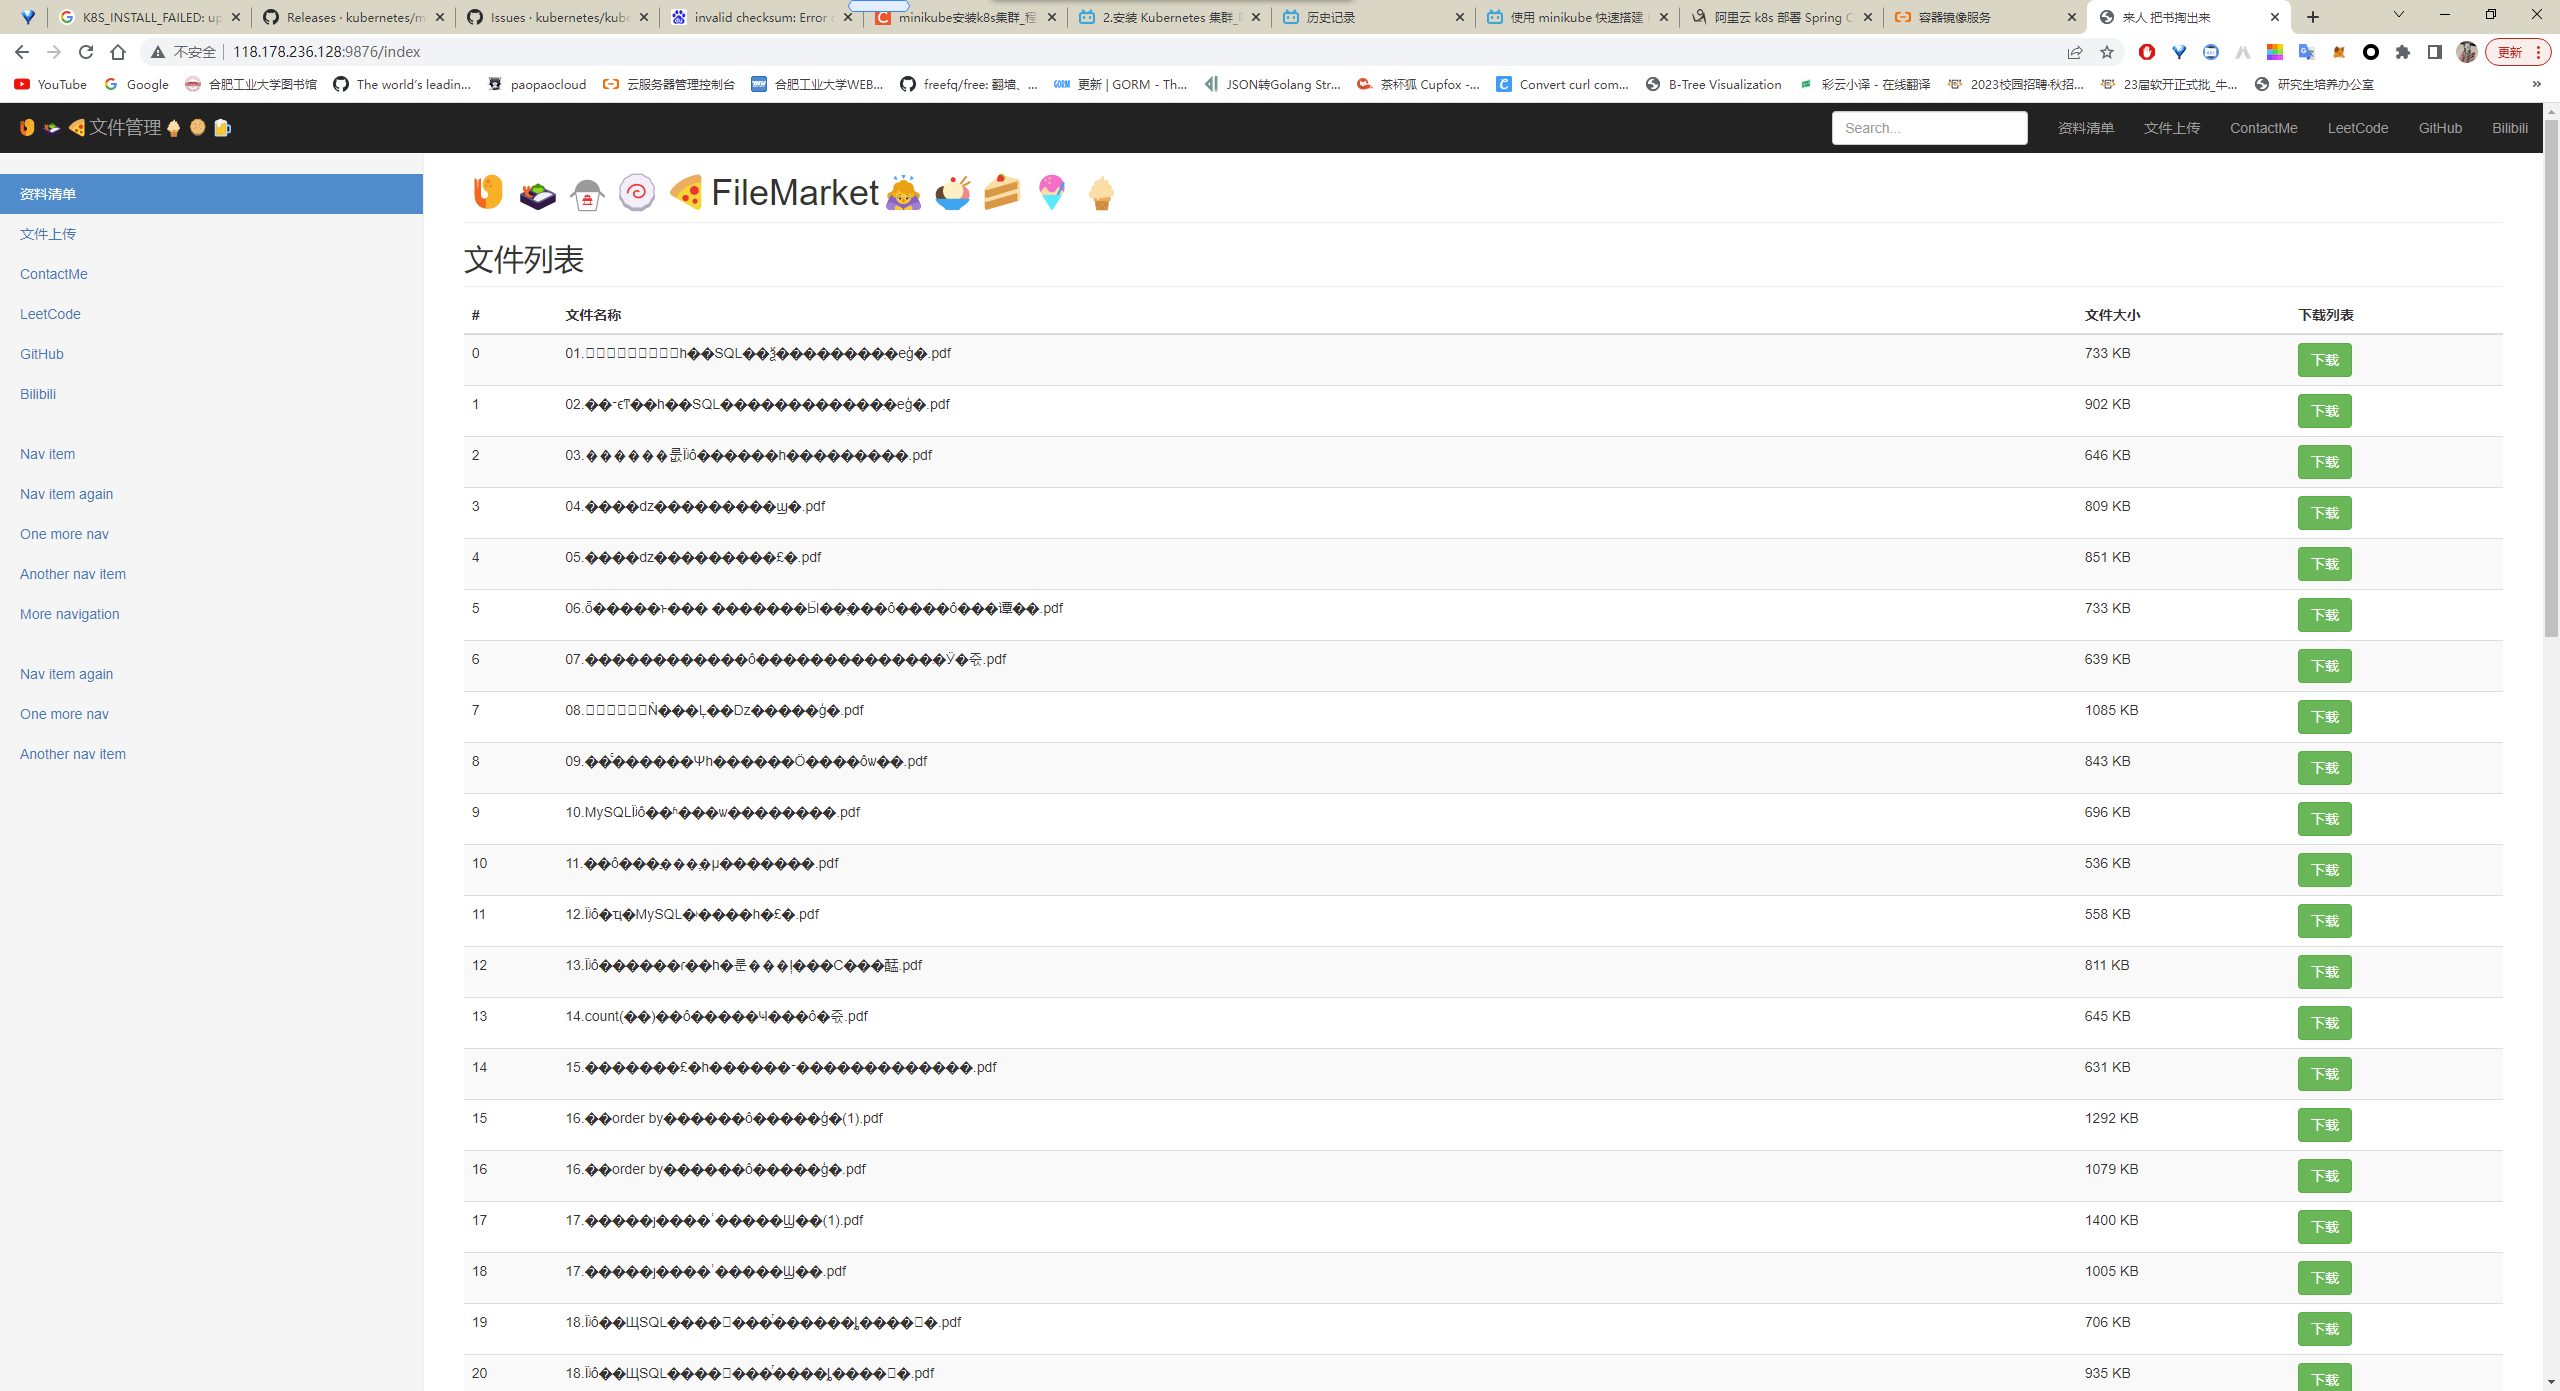Viewport: 2560px width, 1391px height.
Task: Go back with the browser back arrow
Action: [x=22, y=52]
